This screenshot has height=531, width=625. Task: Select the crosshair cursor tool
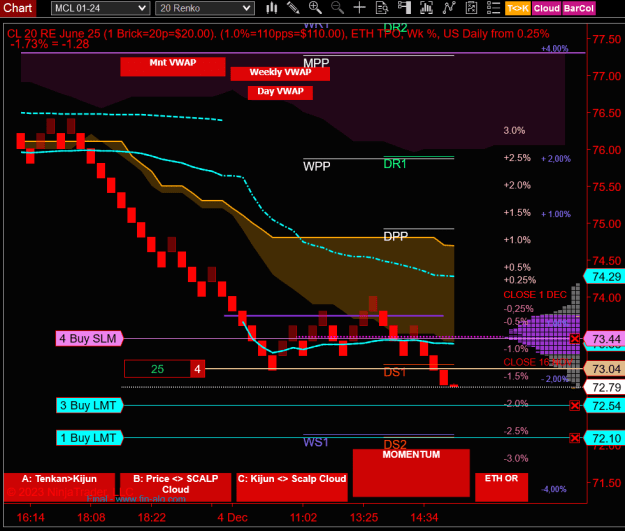[x=360, y=8]
